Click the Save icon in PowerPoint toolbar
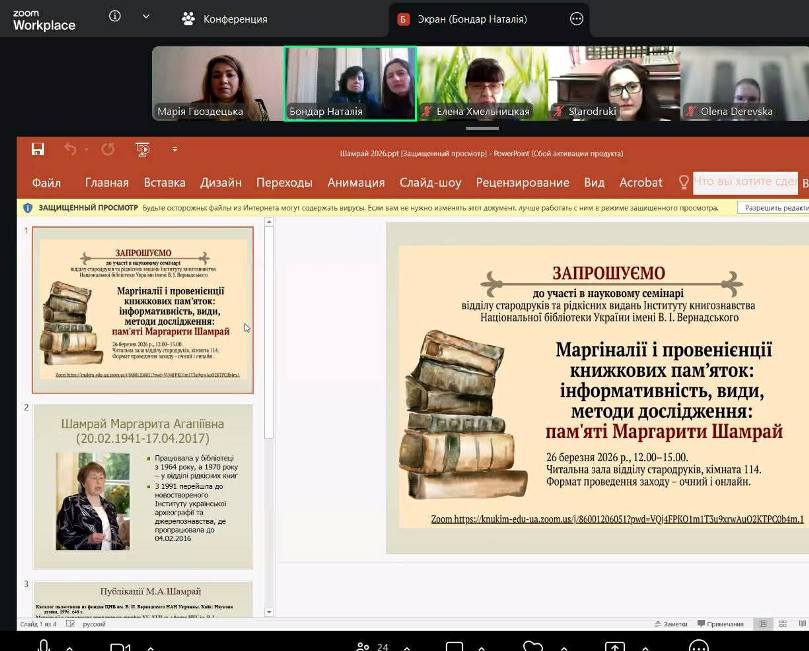The height and width of the screenshot is (651, 809). (x=38, y=150)
